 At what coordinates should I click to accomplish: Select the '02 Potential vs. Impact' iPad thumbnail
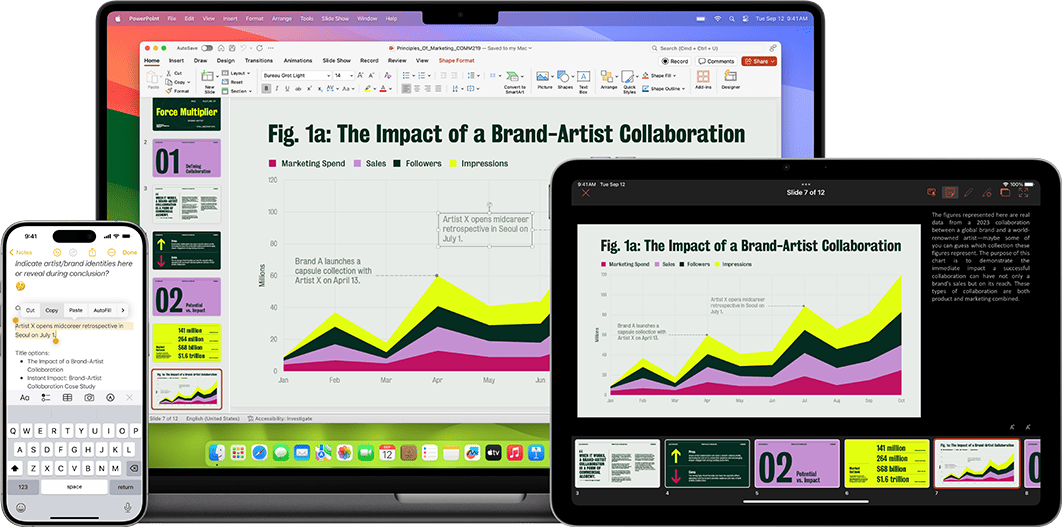pyautogui.click(x=796, y=462)
